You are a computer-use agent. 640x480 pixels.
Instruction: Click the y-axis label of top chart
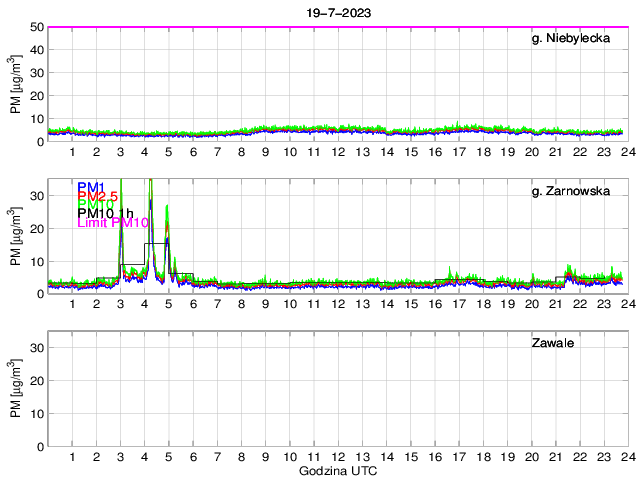click(x=16, y=84)
